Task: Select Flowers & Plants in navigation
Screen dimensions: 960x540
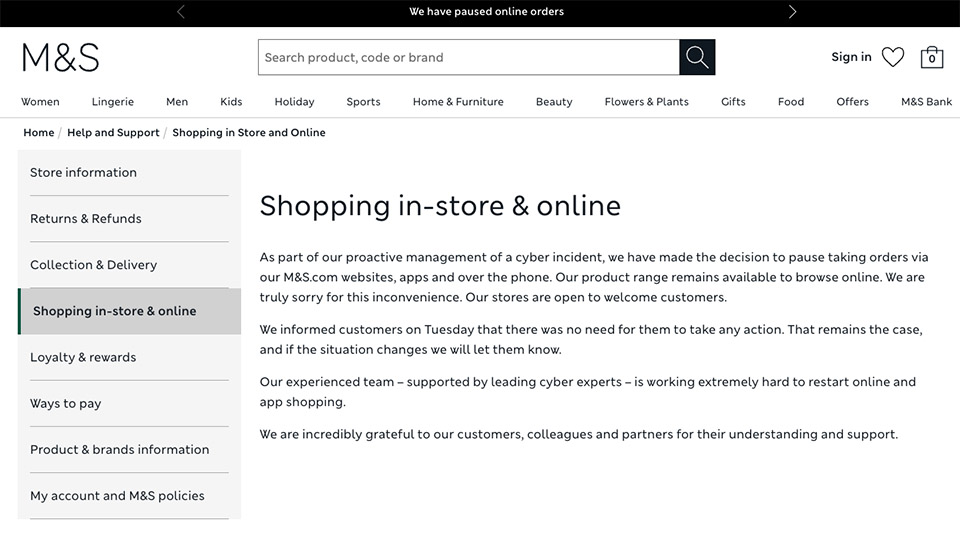Action: click(646, 101)
